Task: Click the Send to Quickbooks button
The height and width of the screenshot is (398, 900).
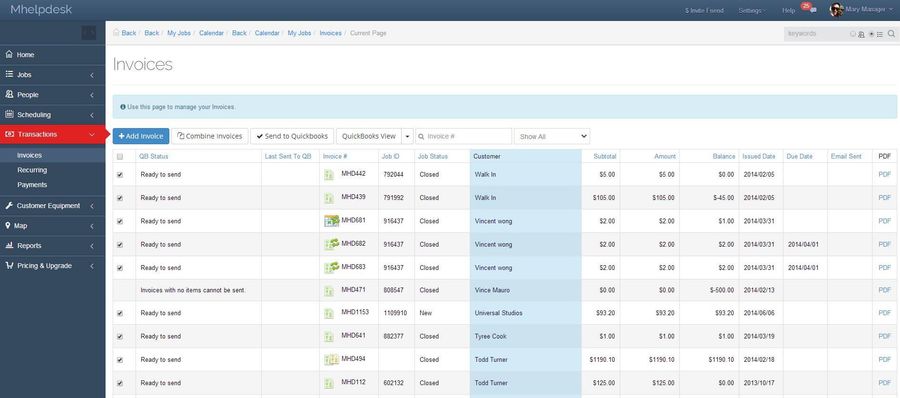Action: 292,136
